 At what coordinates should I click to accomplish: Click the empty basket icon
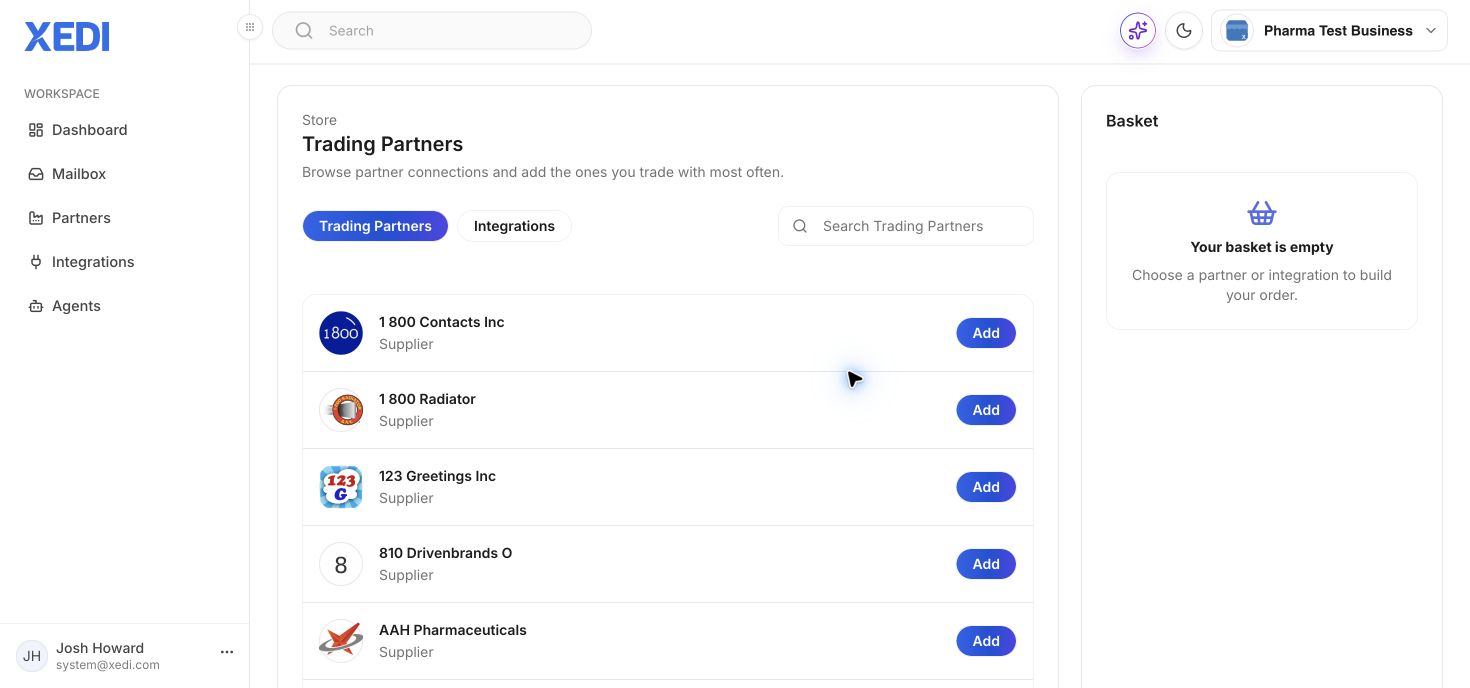pyautogui.click(x=1262, y=213)
